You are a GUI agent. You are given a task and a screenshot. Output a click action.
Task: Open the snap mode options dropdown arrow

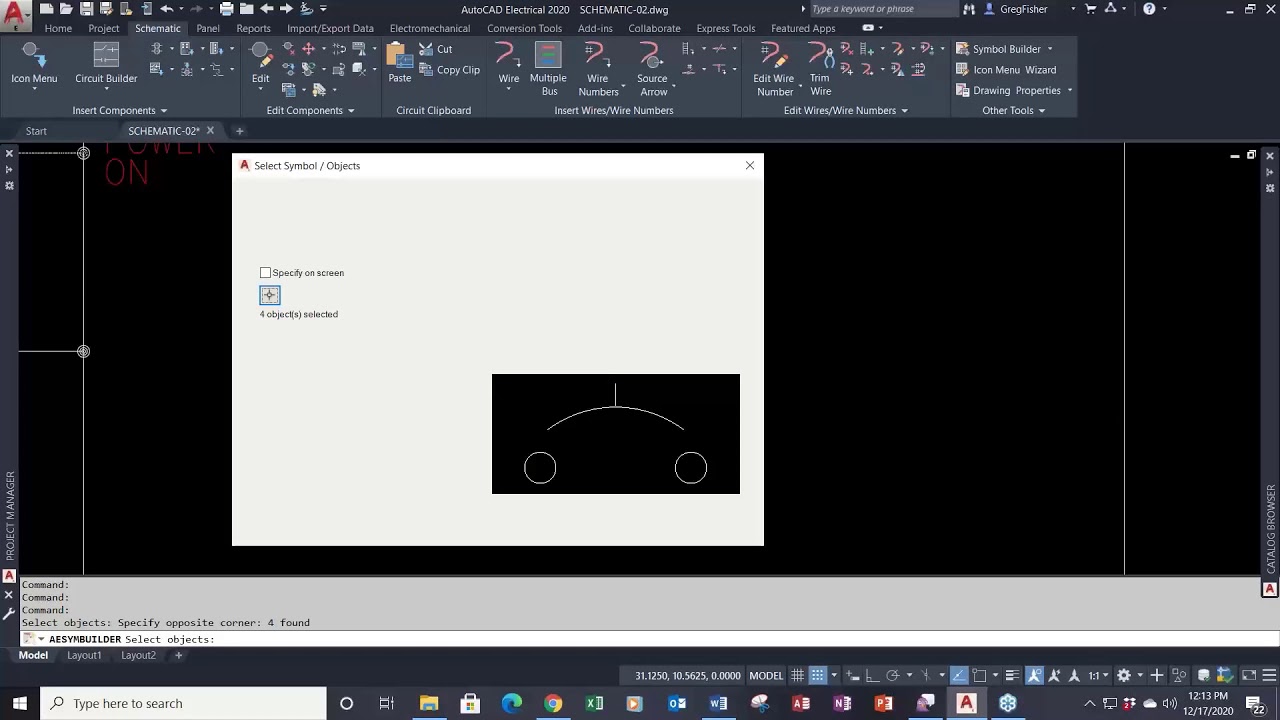pyautogui.click(x=833, y=676)
